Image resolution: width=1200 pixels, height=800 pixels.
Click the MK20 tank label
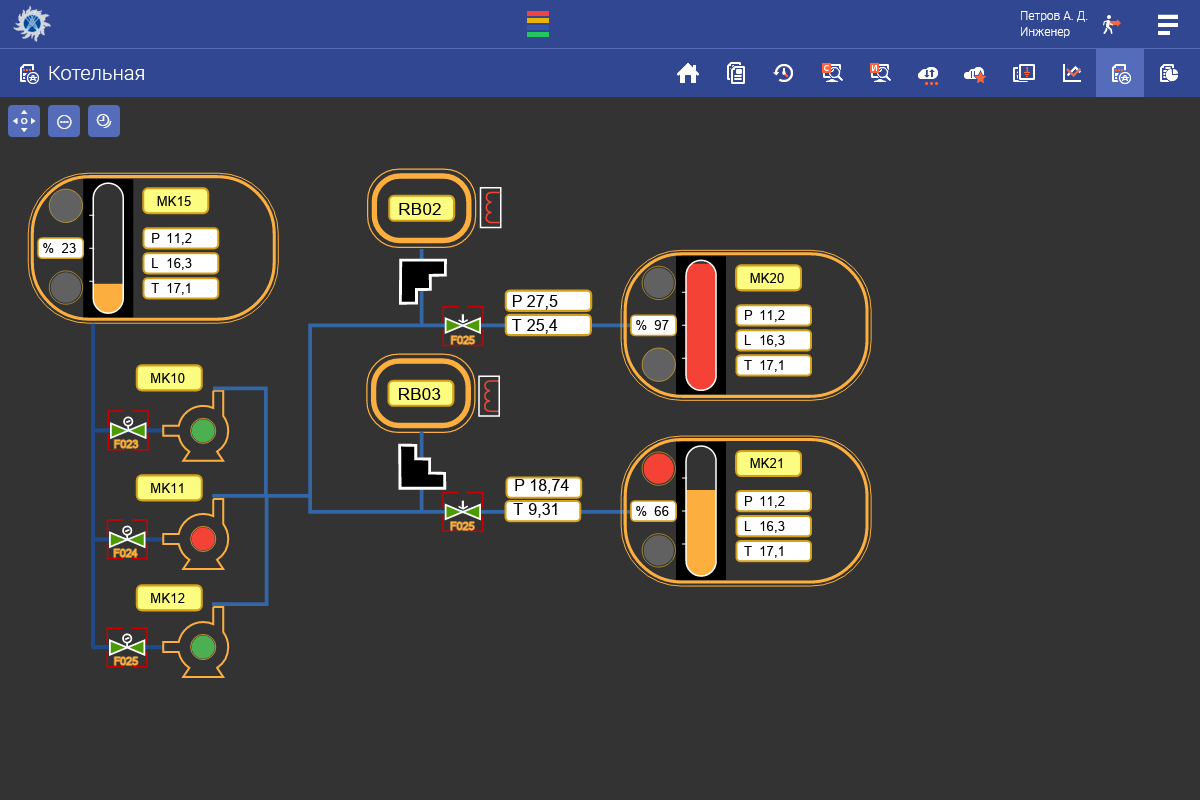click(767, 278)
